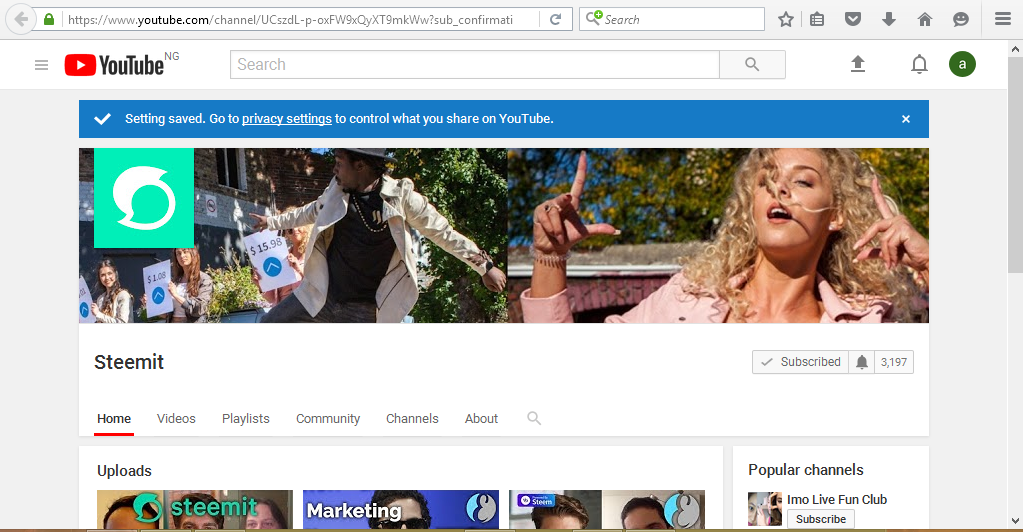Click the YouTube search magnifier button

(x=752, y=65)
